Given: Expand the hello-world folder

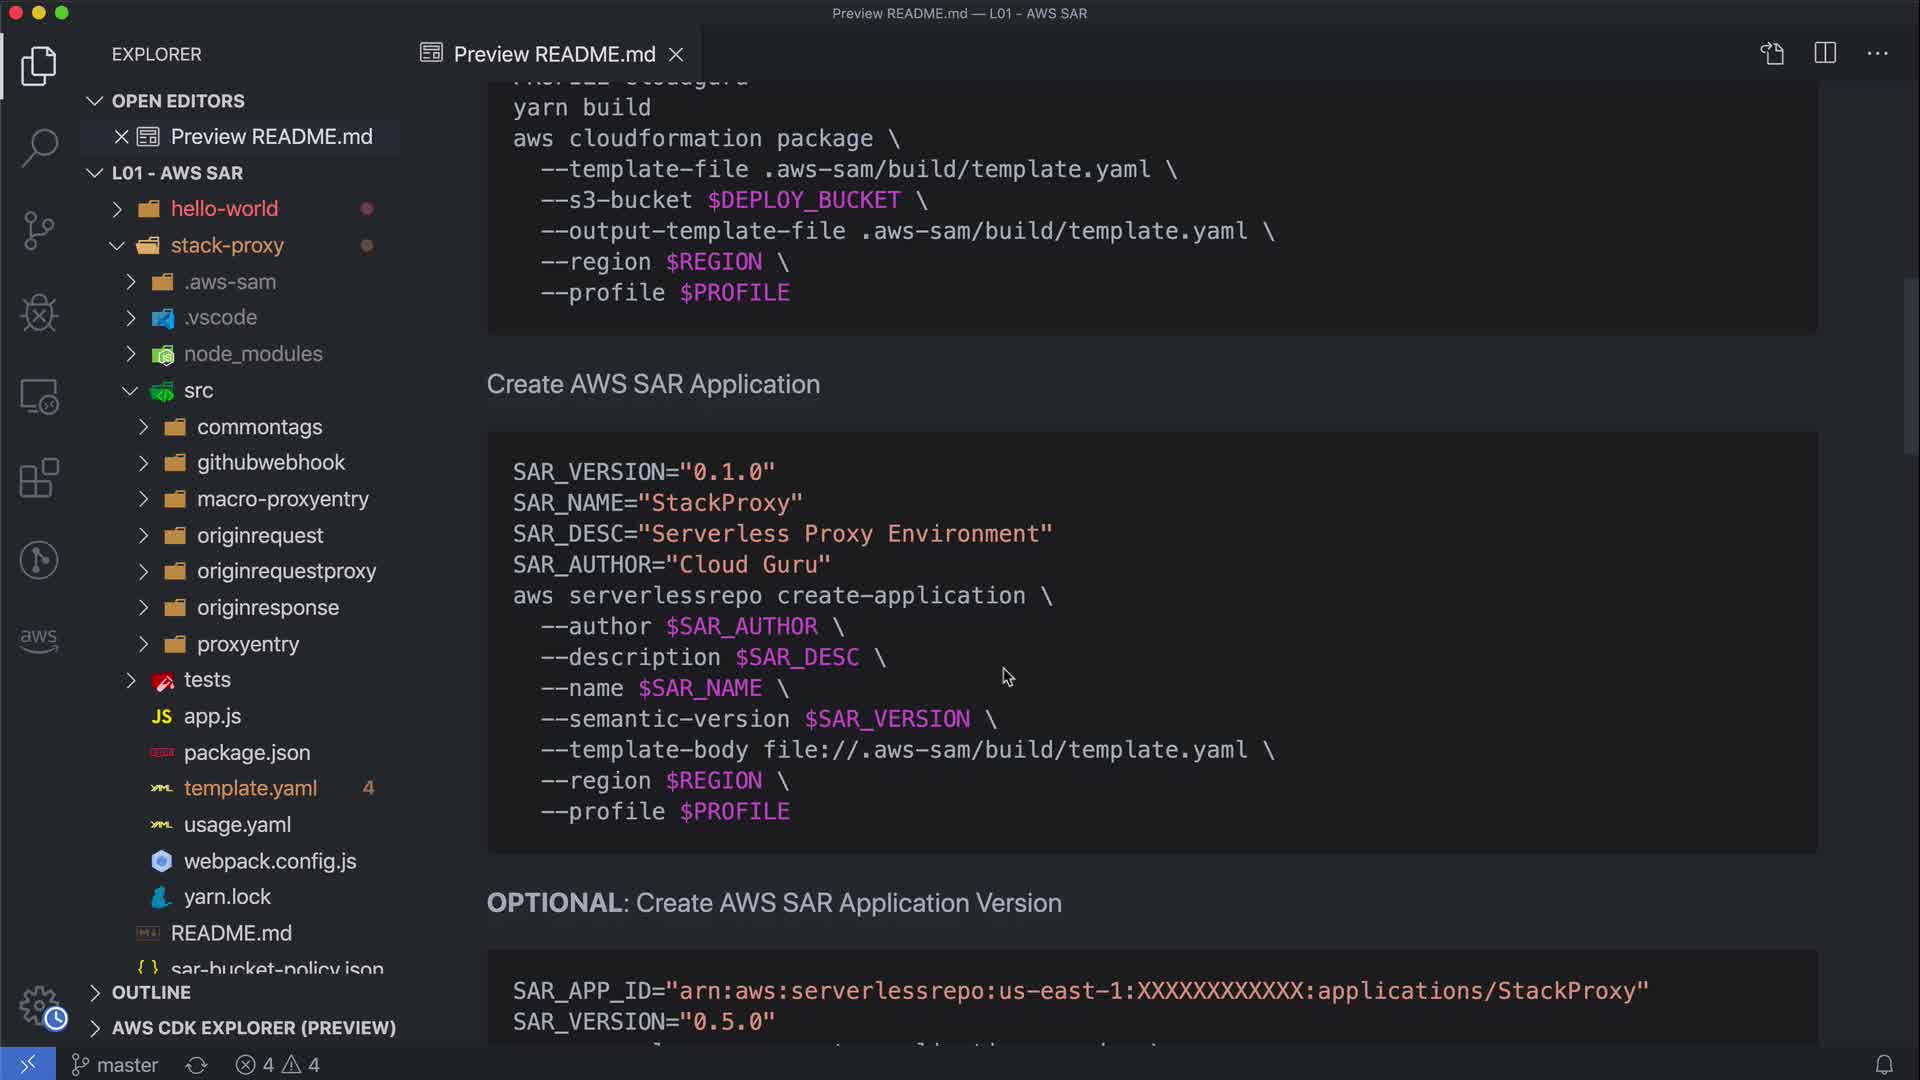Looking at the screenshot, I should 224,209.
